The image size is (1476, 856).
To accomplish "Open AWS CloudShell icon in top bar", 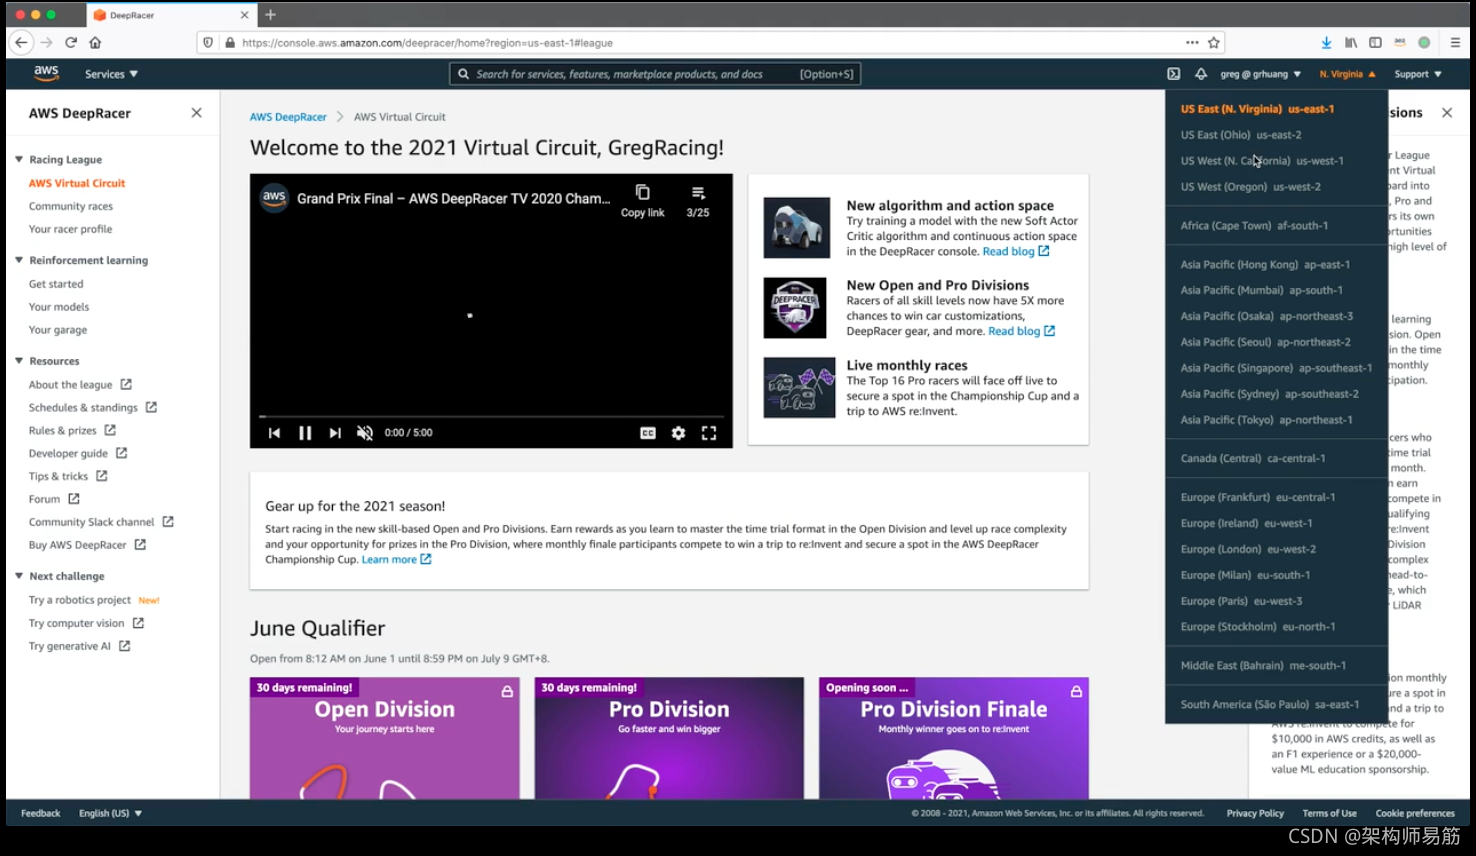I will (1173, 74).
